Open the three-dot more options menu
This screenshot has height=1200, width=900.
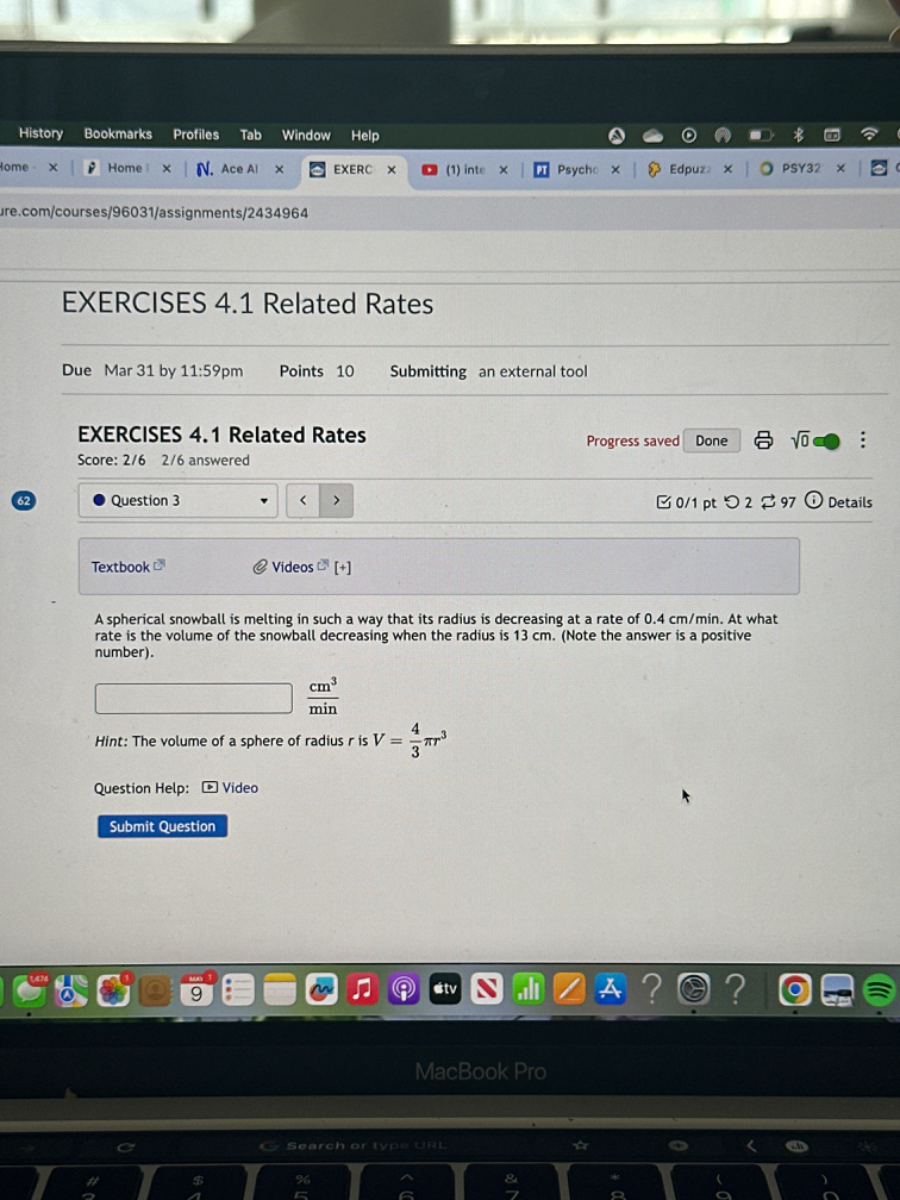click(x=863, y=440)
